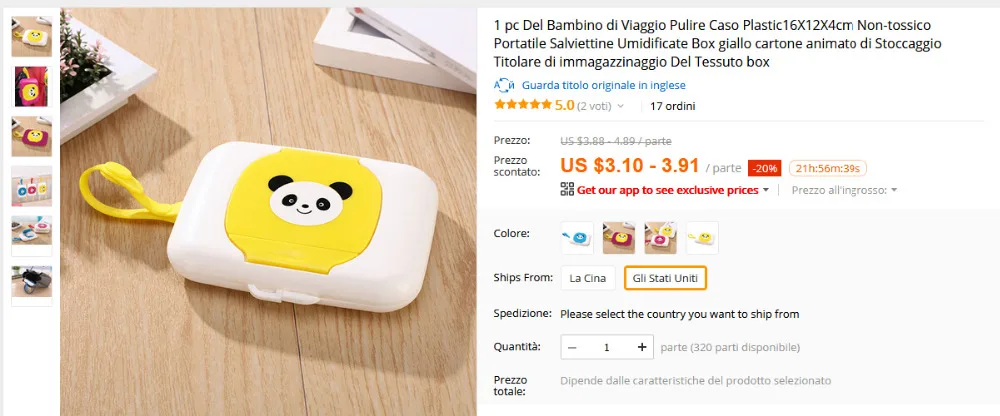
Task: Select La Cina as shipping origin
Action: click(587, 278)
